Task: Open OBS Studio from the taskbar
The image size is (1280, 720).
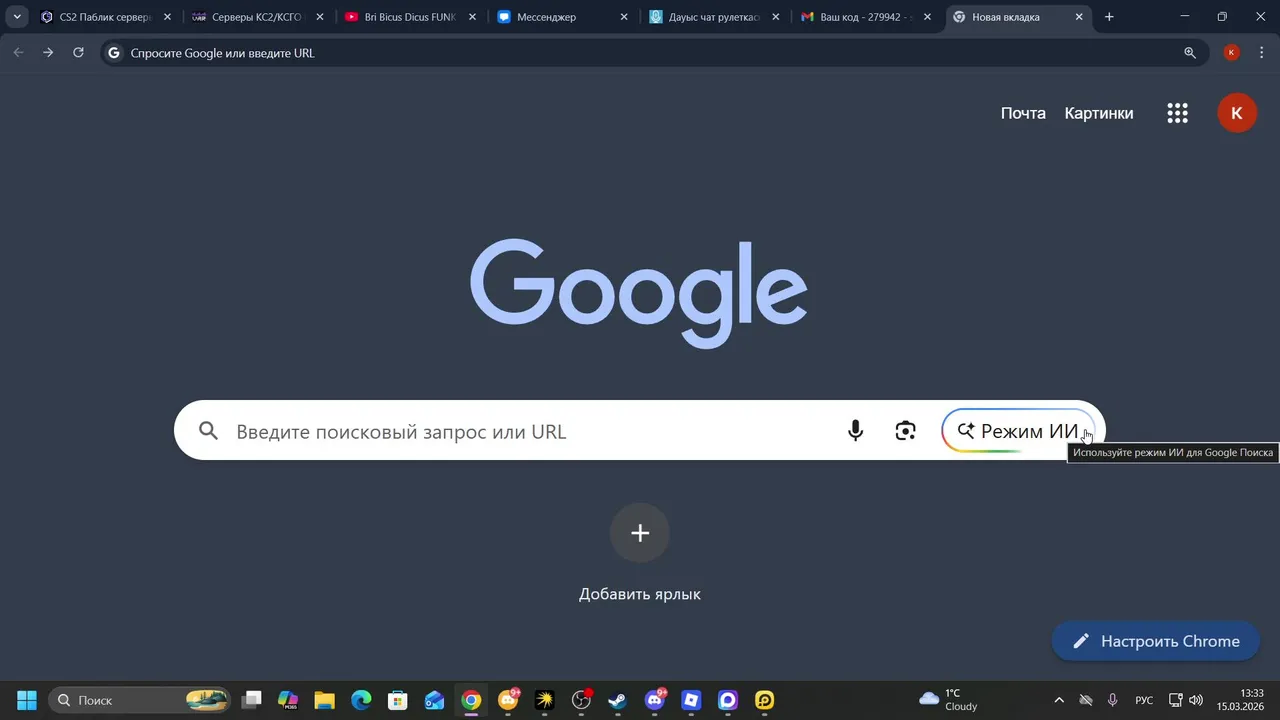Action: [581, 700]
